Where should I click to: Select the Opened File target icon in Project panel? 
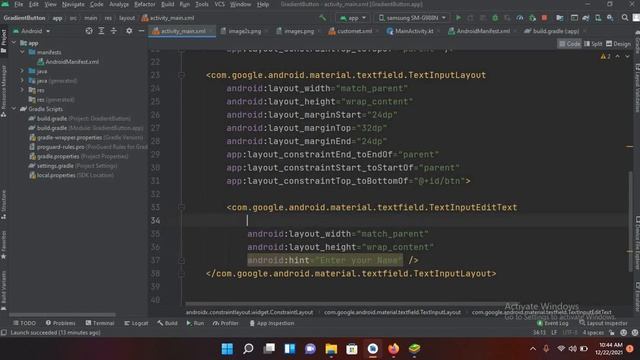click(89, 31)
